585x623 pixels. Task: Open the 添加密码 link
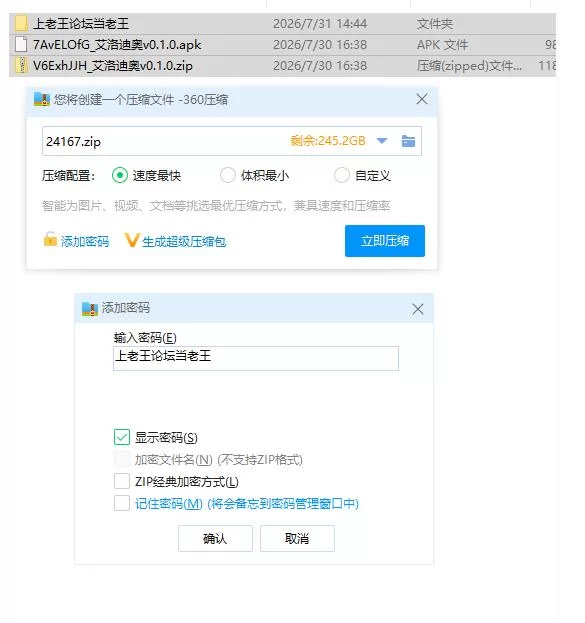85,242
